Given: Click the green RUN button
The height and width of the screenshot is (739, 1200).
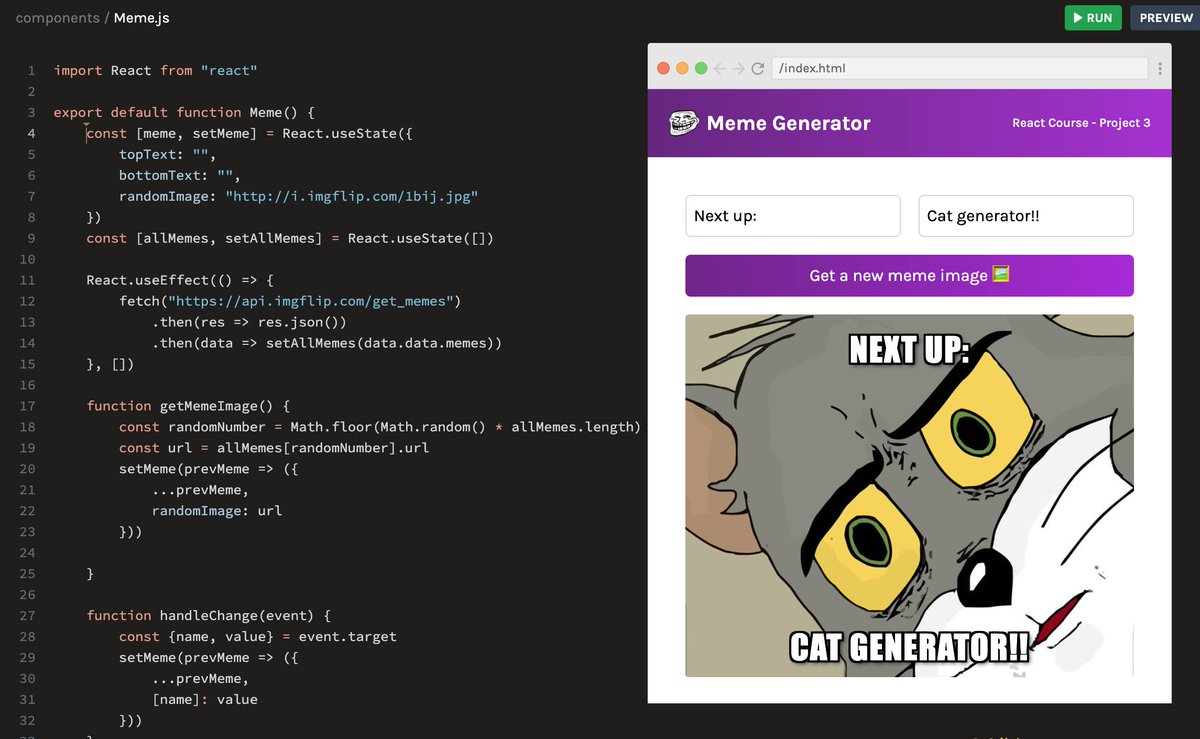Looking at the screenshot, I should pyautogui.click(x=1093, y=17).
